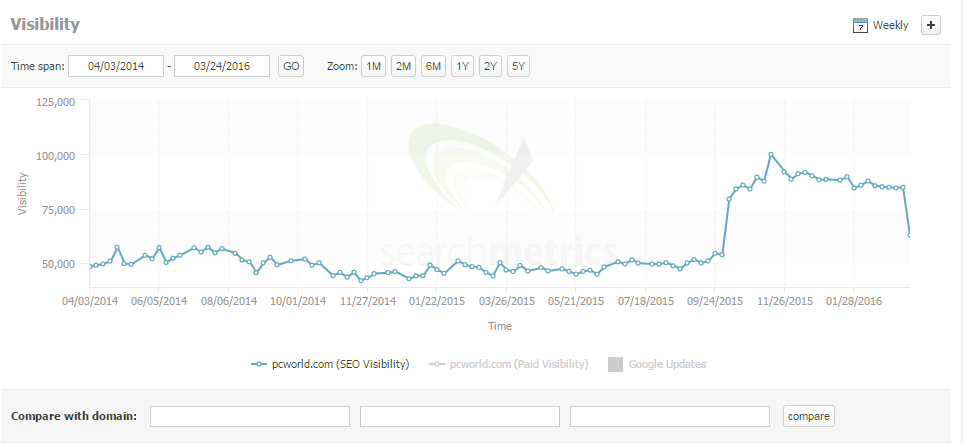Edit the start date field 04/03/2014
This screenshot has width=964, height=443.
pyautogui.click(x=116, y=66)
